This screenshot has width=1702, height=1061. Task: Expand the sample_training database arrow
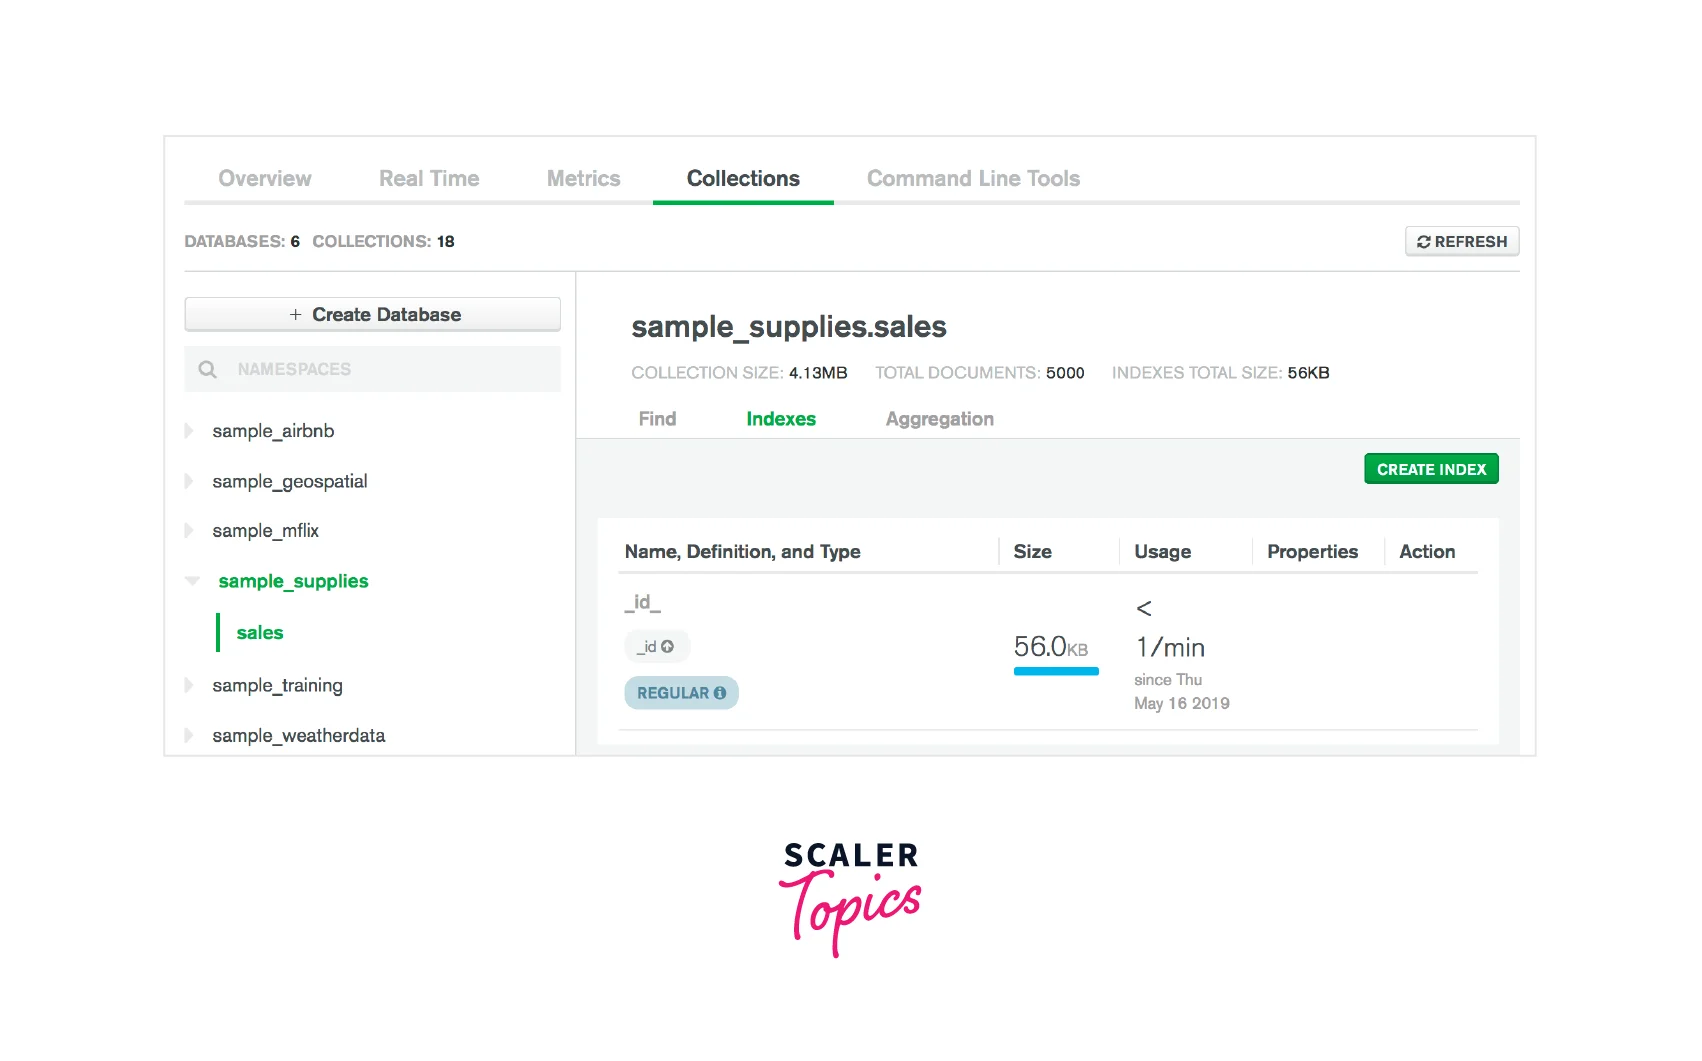tap(189, 685)
